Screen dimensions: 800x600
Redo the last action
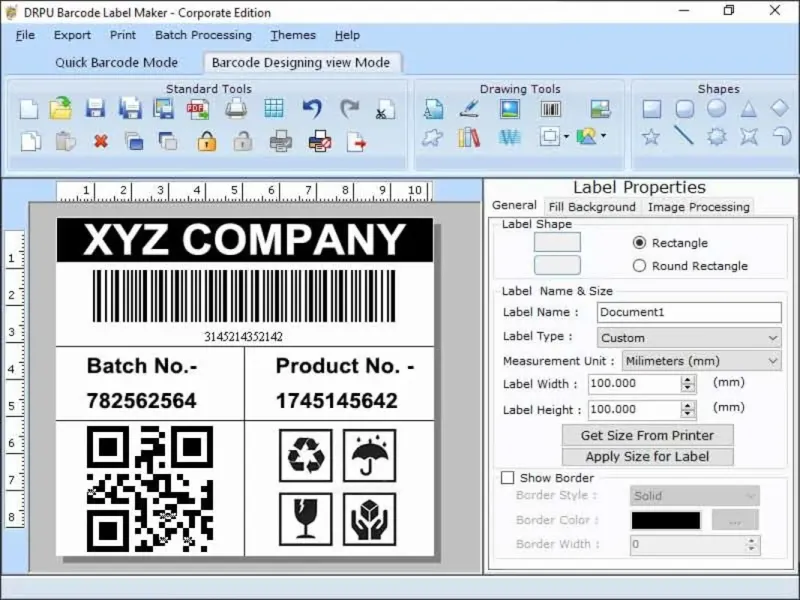click(349, 108)
